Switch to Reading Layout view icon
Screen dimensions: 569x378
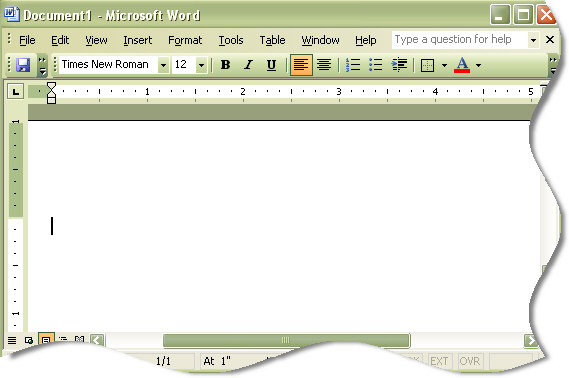tap(79, 340)
